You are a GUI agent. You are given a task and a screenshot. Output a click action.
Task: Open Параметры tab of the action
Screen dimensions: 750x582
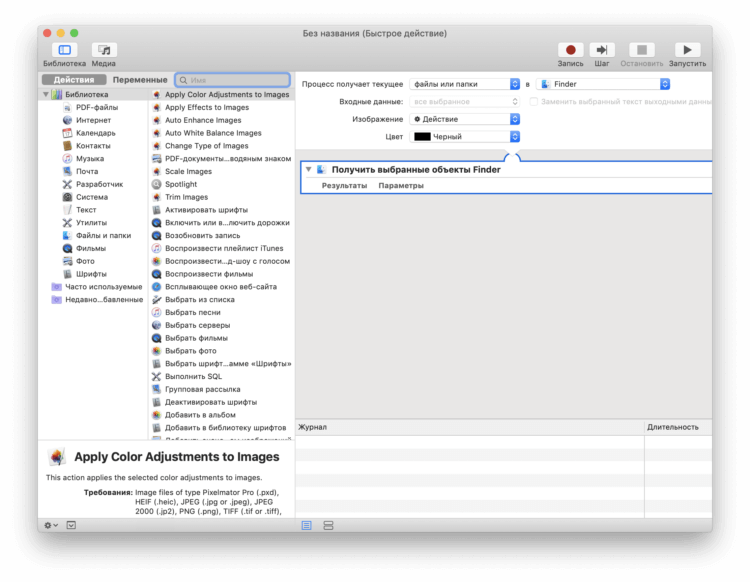[401, 186]
